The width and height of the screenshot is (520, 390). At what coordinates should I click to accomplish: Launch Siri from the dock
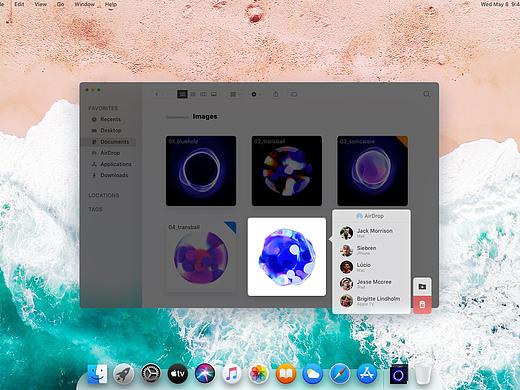205,374
